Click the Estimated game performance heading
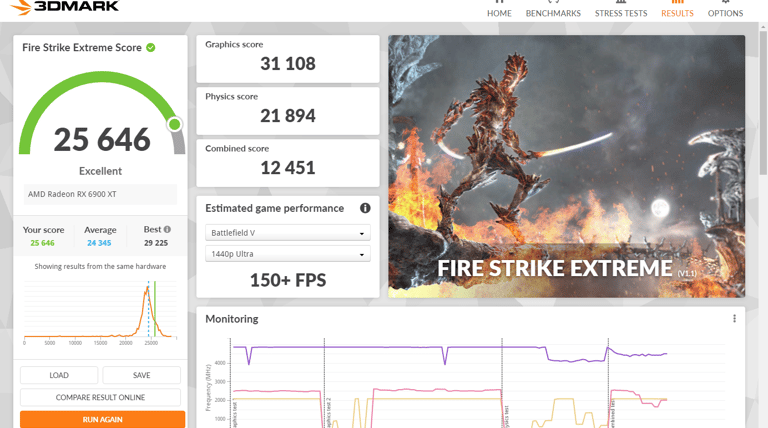 pos(274,208)
